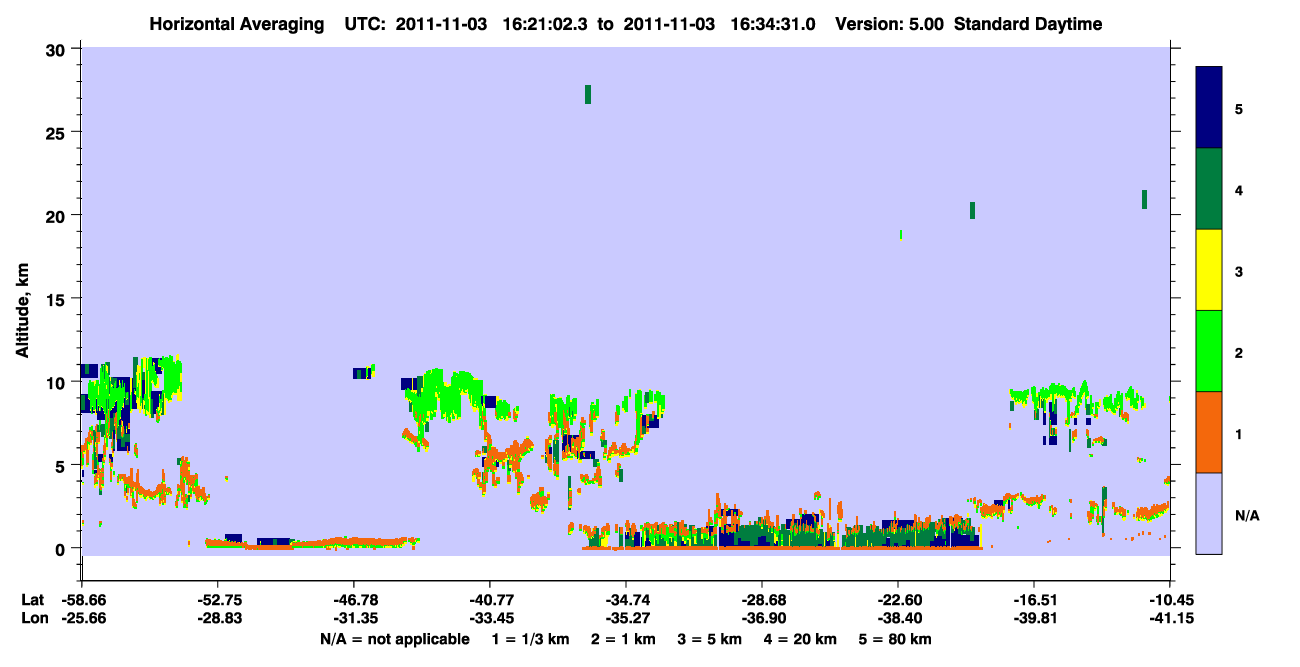
Task: Click the altitude tick label '20'
Action: tap(58, 216)
